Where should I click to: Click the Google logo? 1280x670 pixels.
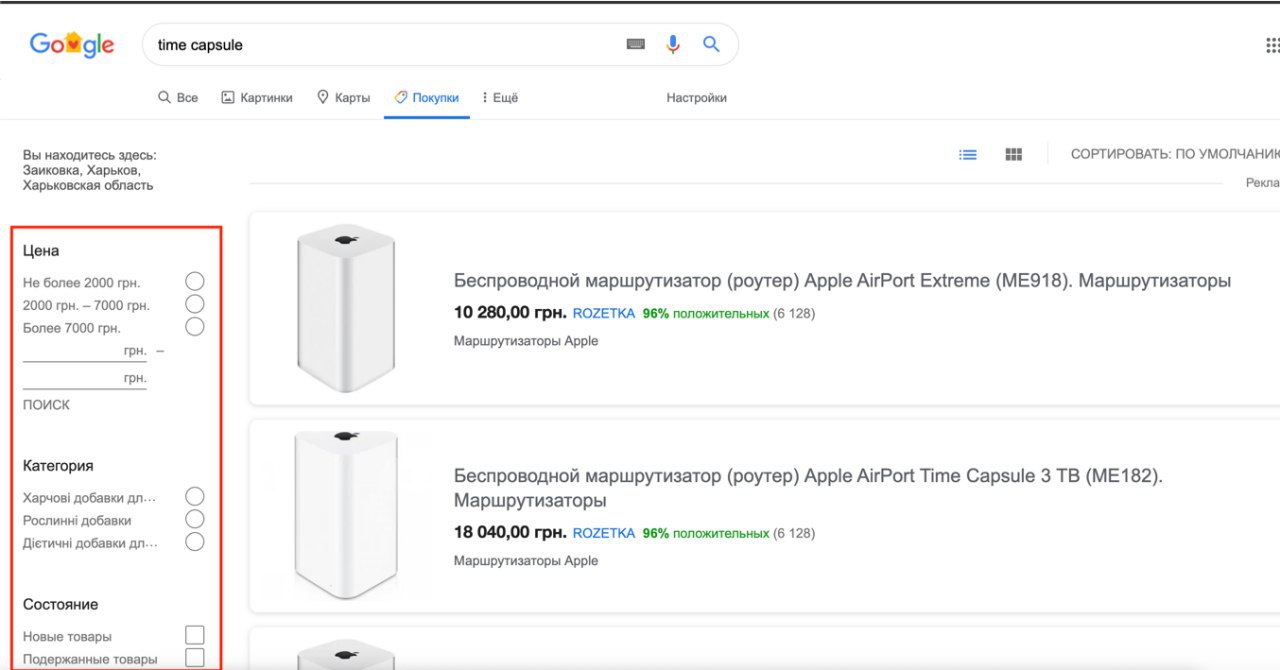72,44
